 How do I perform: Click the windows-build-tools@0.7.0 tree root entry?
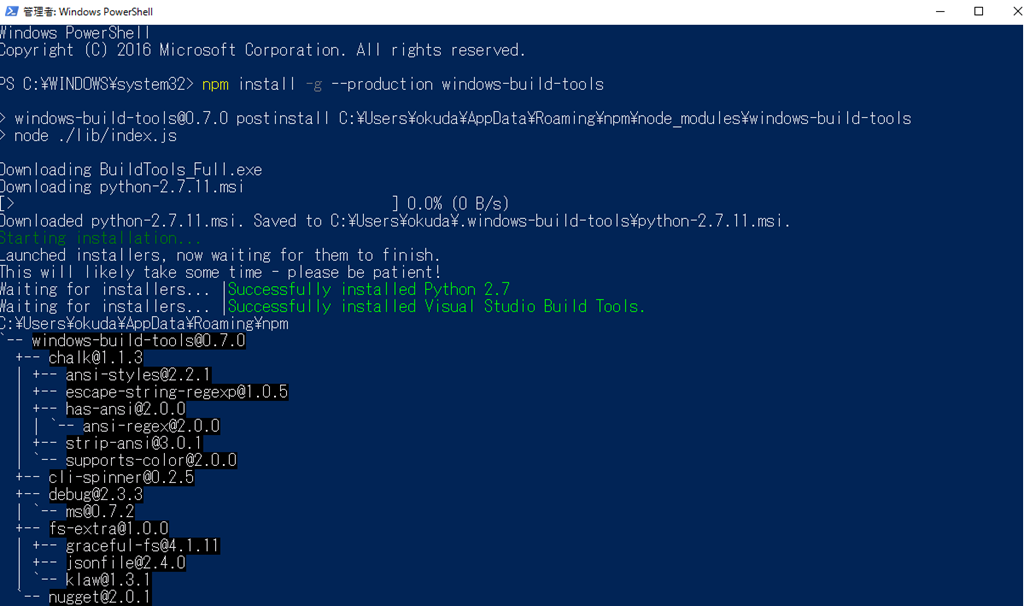point(138,341)
